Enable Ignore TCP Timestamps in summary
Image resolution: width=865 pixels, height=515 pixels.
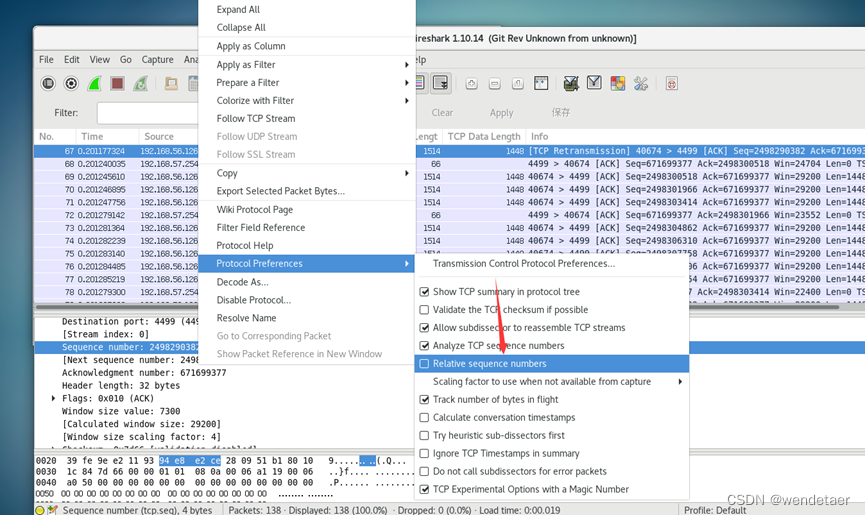[424, 453]
